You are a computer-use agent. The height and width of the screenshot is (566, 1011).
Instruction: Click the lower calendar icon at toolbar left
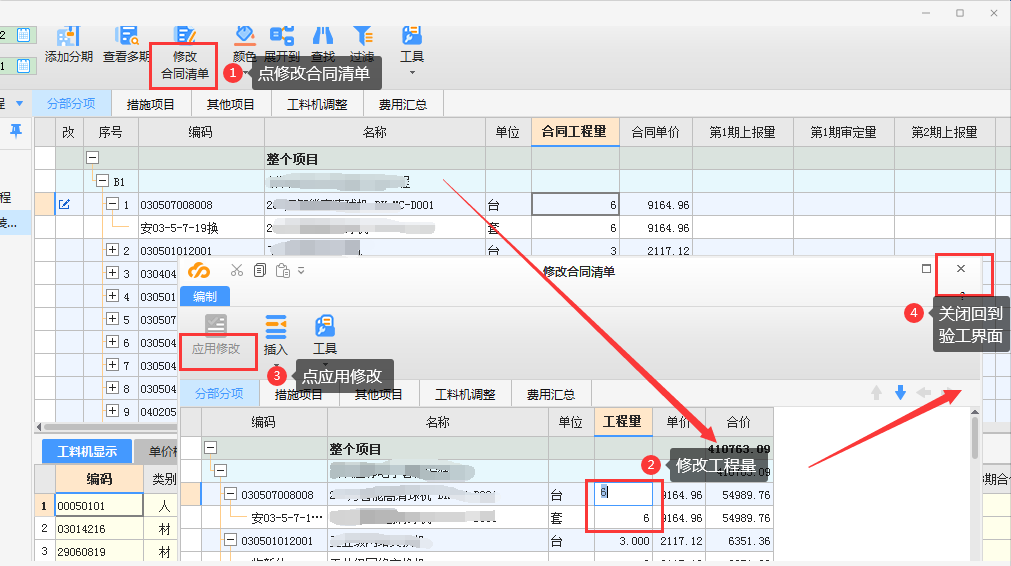[x=24, y=65]
